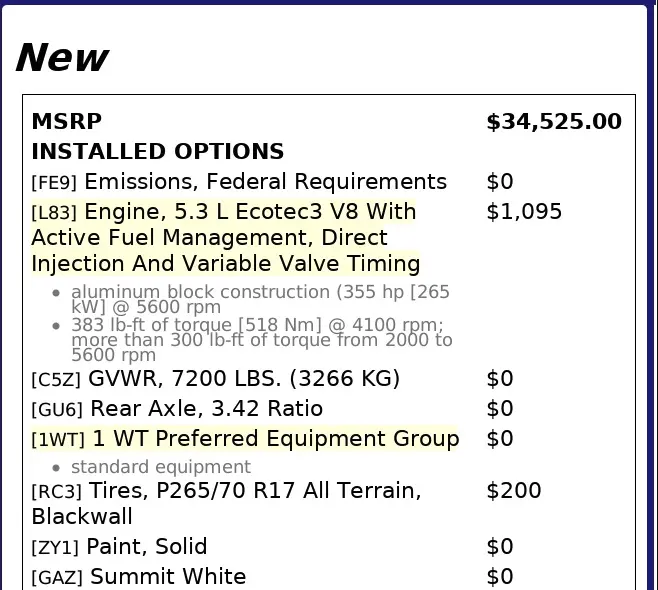Select Tires, P265/70 R17 All Terrain option
The image size is (658, 590).
[255, 491]
